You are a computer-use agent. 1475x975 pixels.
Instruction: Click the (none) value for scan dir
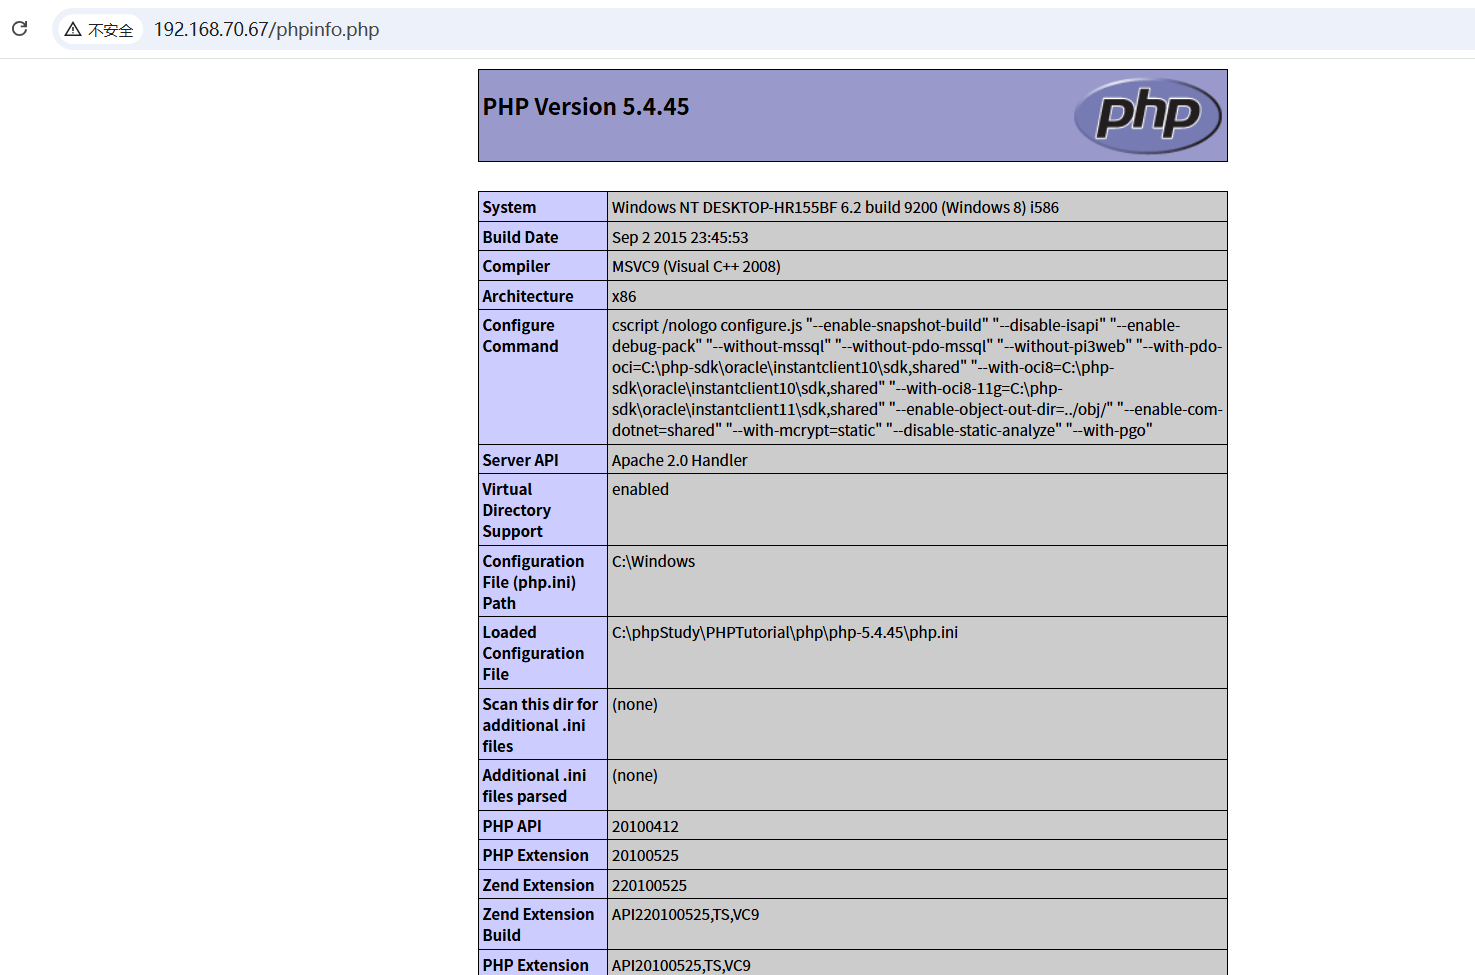point(635,704)
